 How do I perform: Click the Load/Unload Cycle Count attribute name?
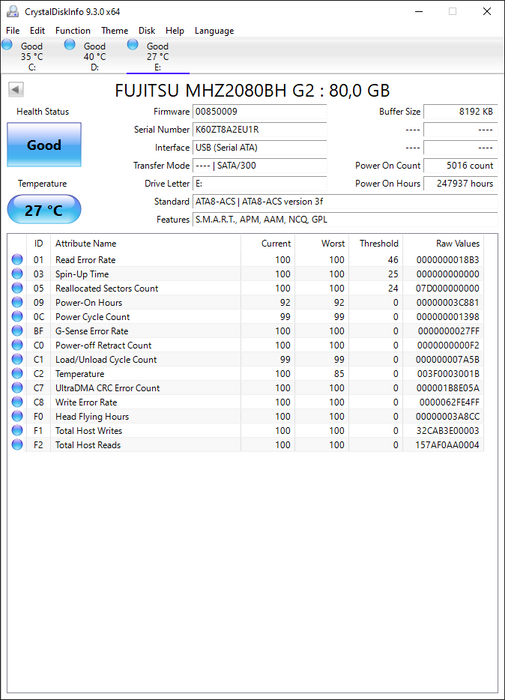pyautogui.click(x=106, y=359)
